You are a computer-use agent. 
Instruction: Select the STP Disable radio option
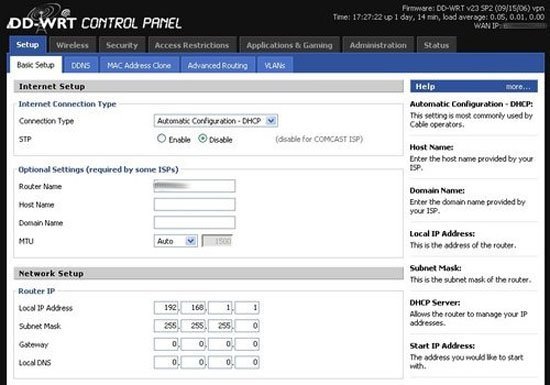point(202,139)
